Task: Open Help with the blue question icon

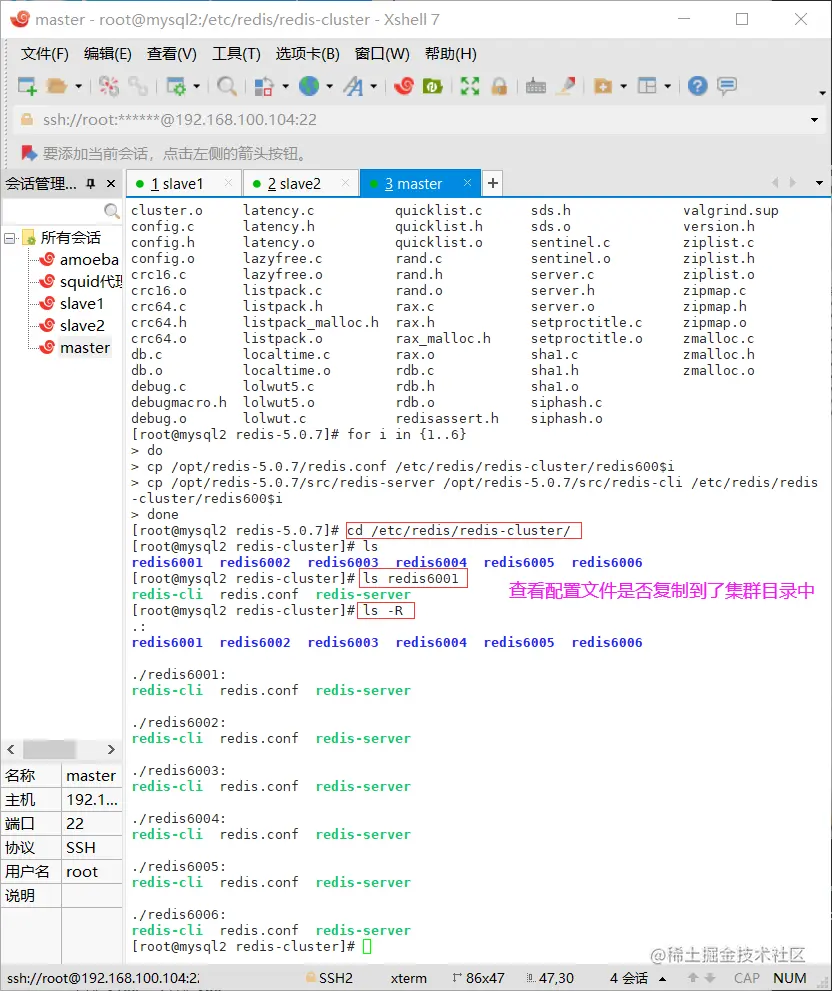Action: point(697,86)
